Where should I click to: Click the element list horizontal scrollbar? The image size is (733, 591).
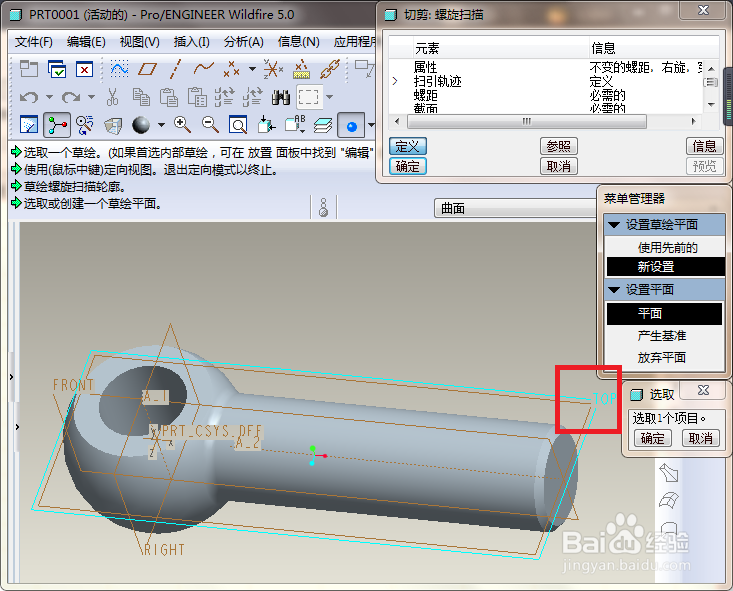pos(527,122)
